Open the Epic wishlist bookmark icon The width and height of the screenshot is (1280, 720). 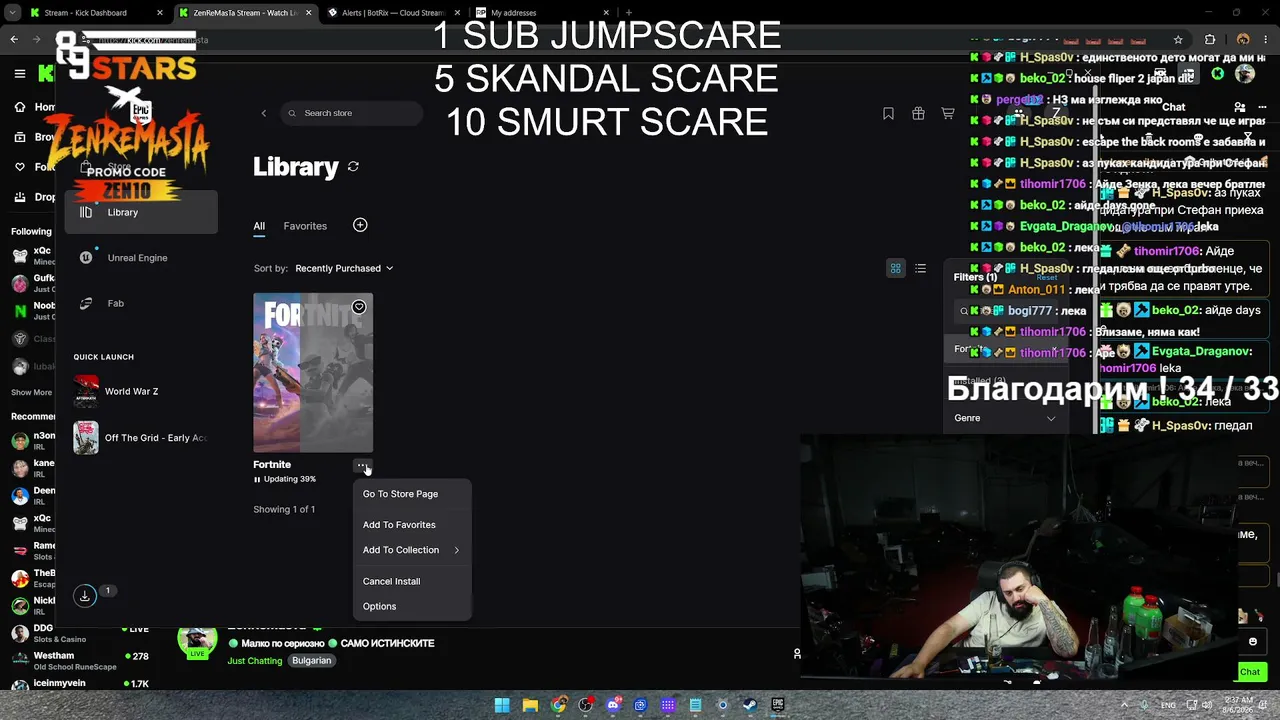[888, 113]
